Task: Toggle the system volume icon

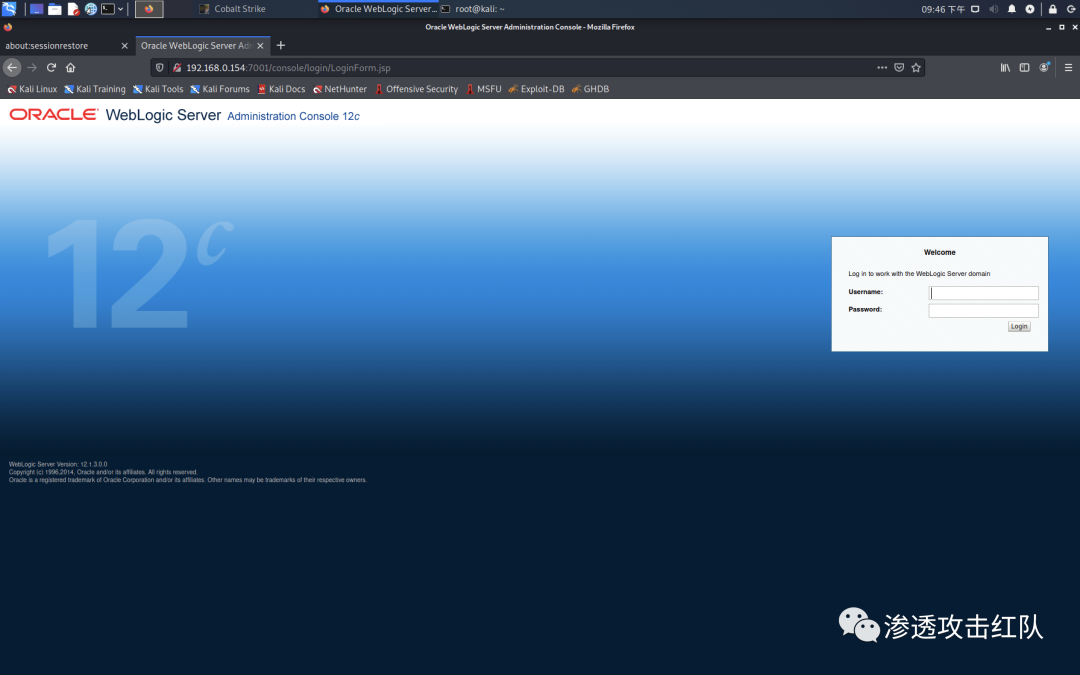Action: (993, 9)
